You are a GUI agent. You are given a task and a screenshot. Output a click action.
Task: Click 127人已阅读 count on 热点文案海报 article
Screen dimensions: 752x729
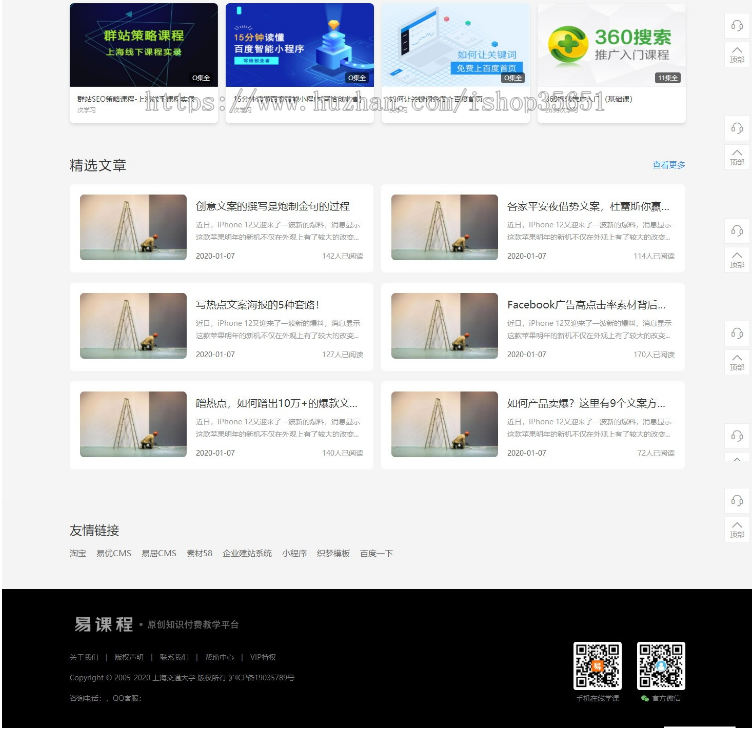point(342,354)
